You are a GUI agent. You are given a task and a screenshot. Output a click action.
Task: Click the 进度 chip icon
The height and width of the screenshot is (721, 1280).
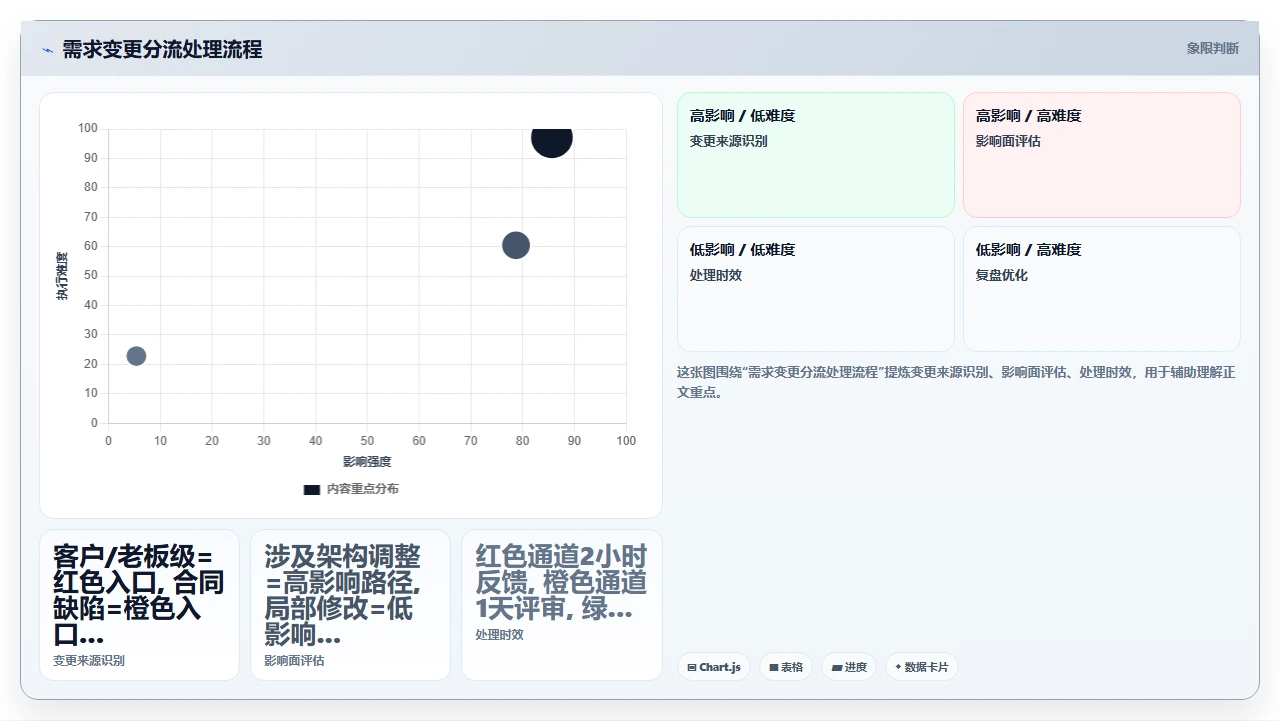[837, 667]
